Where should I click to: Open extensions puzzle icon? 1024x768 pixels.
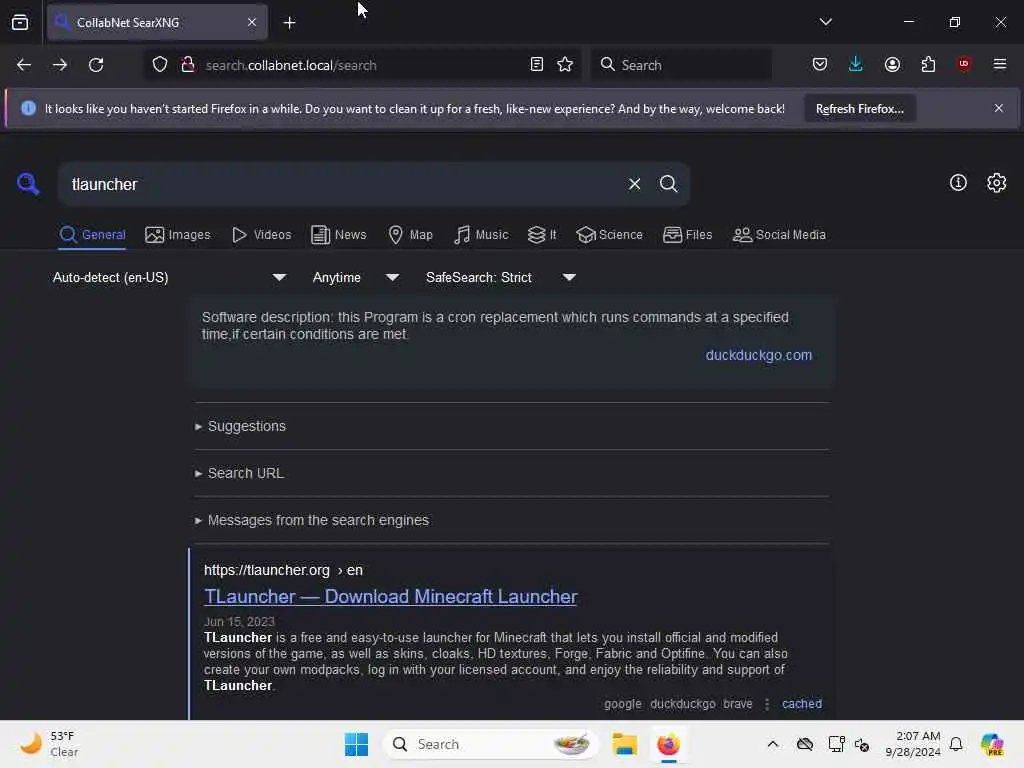click(x=928, y=64)
